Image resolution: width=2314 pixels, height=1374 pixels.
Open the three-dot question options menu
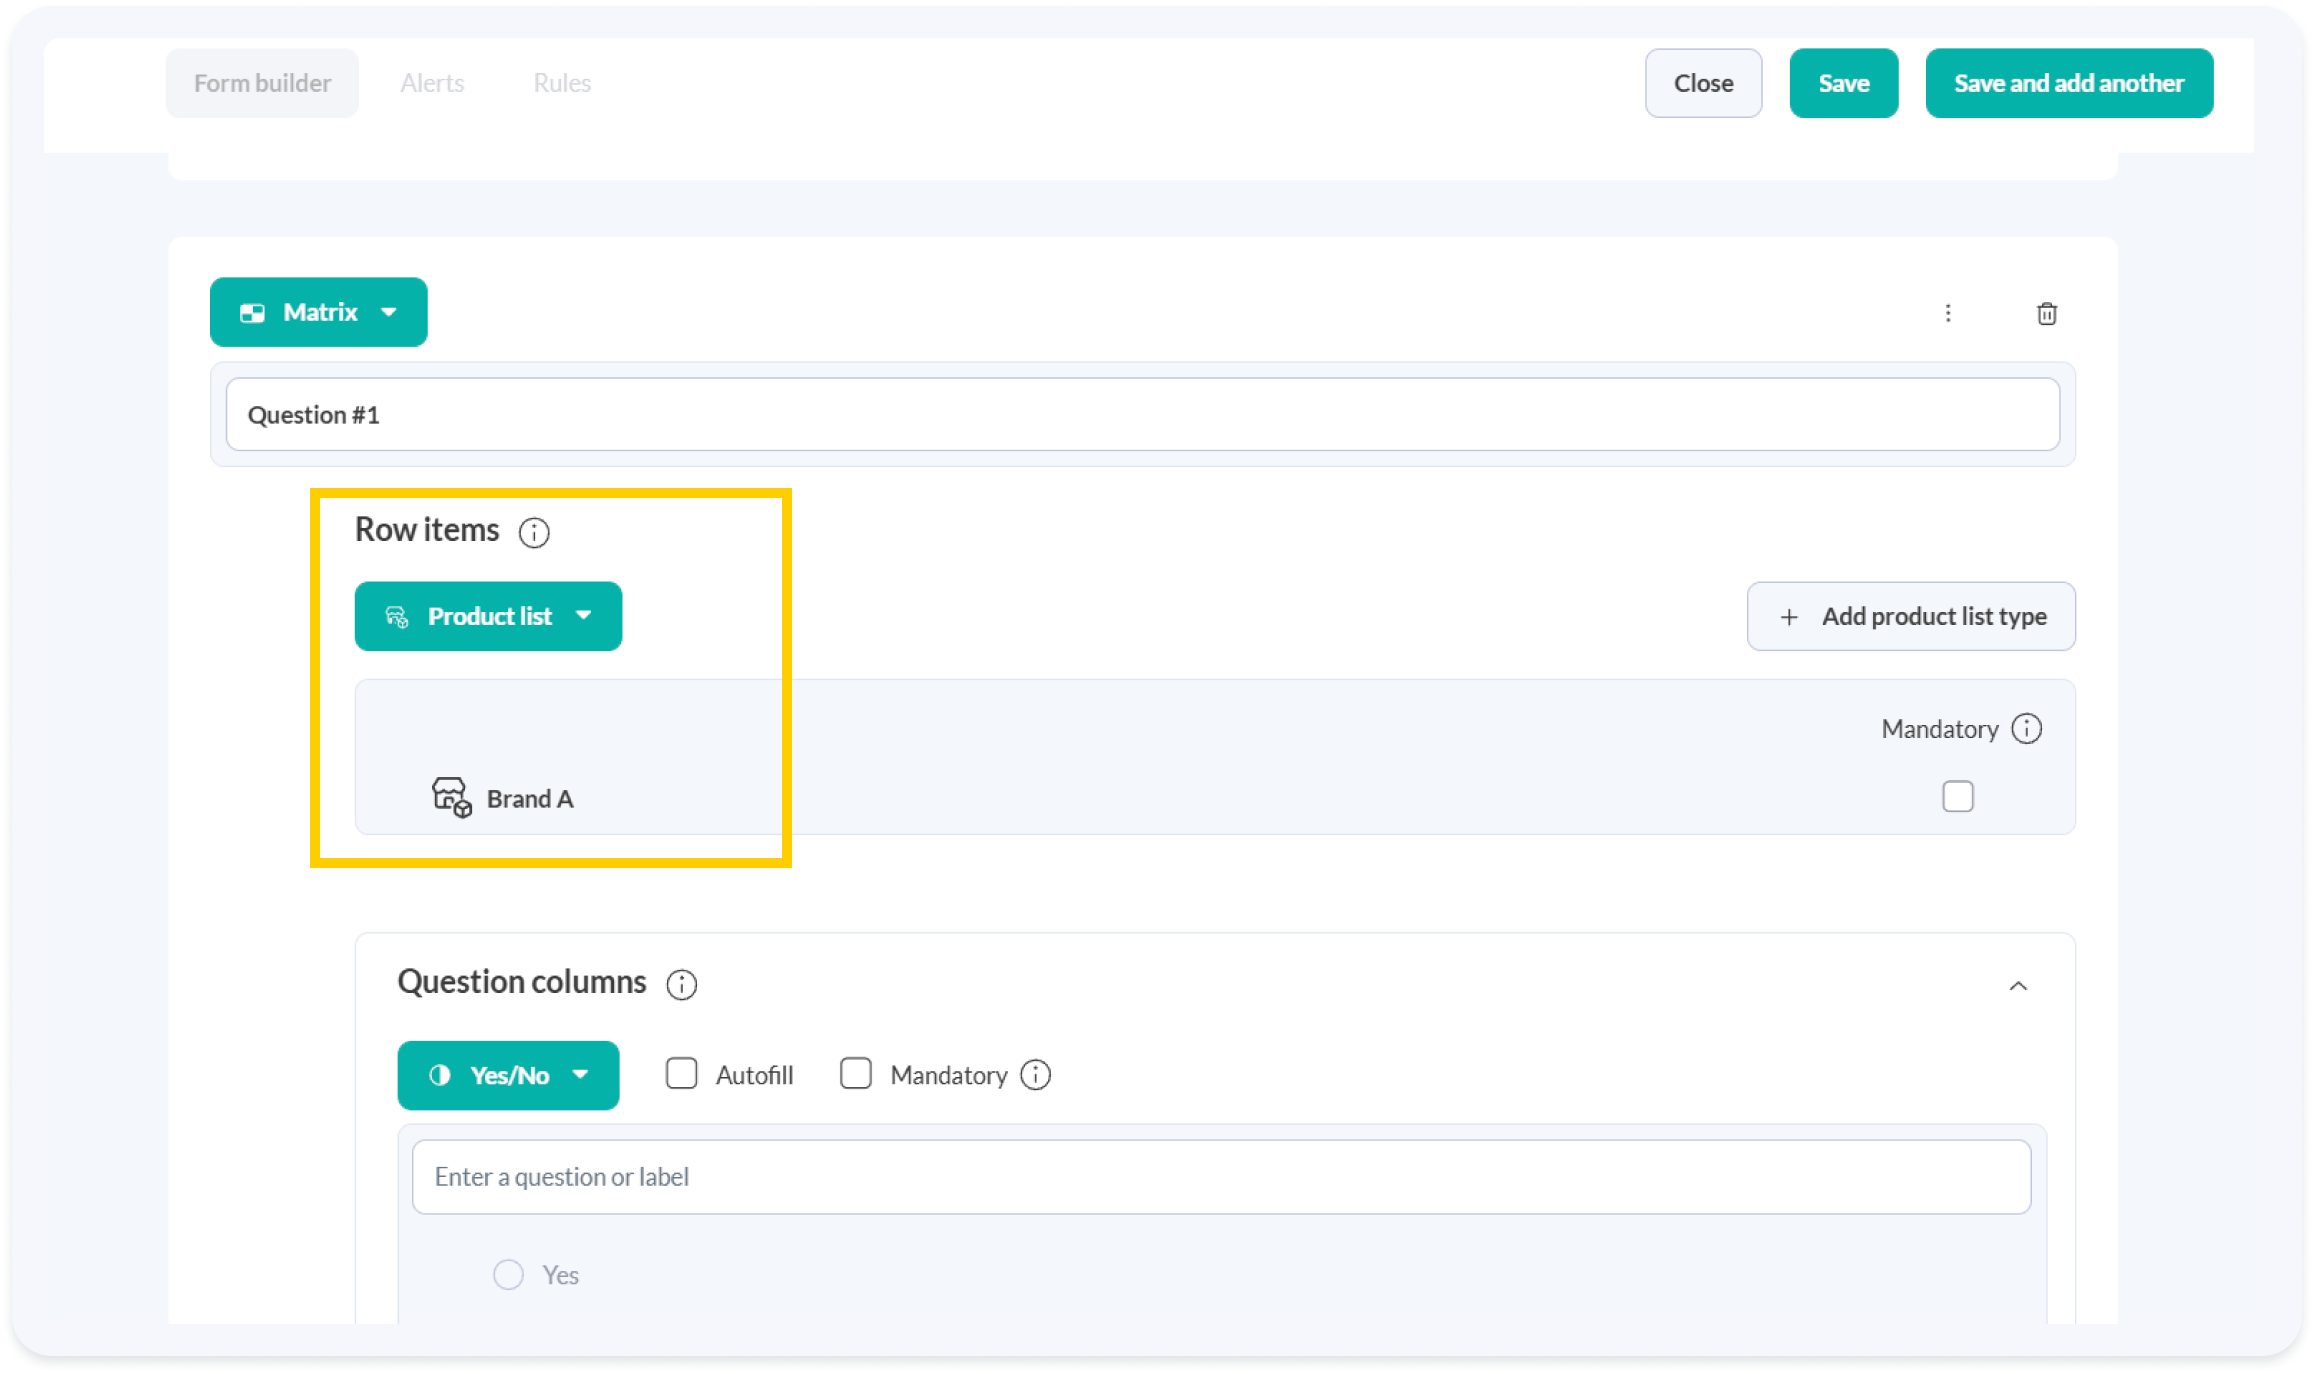click(x=1947, y=314)
